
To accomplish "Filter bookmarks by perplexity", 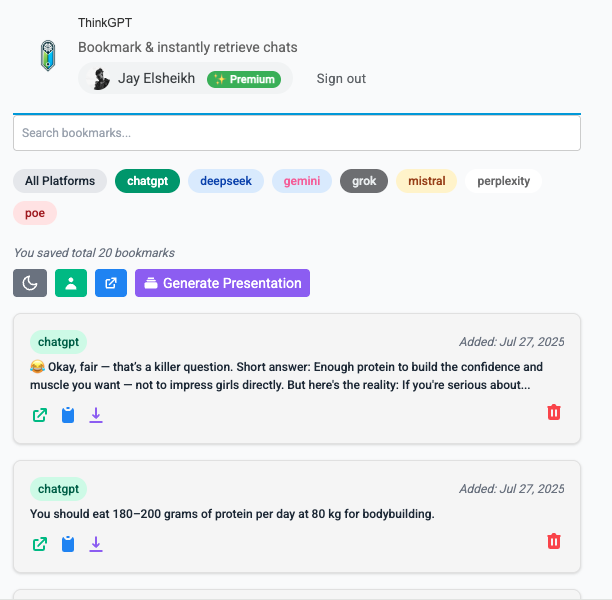I will [x=503, y=181].
